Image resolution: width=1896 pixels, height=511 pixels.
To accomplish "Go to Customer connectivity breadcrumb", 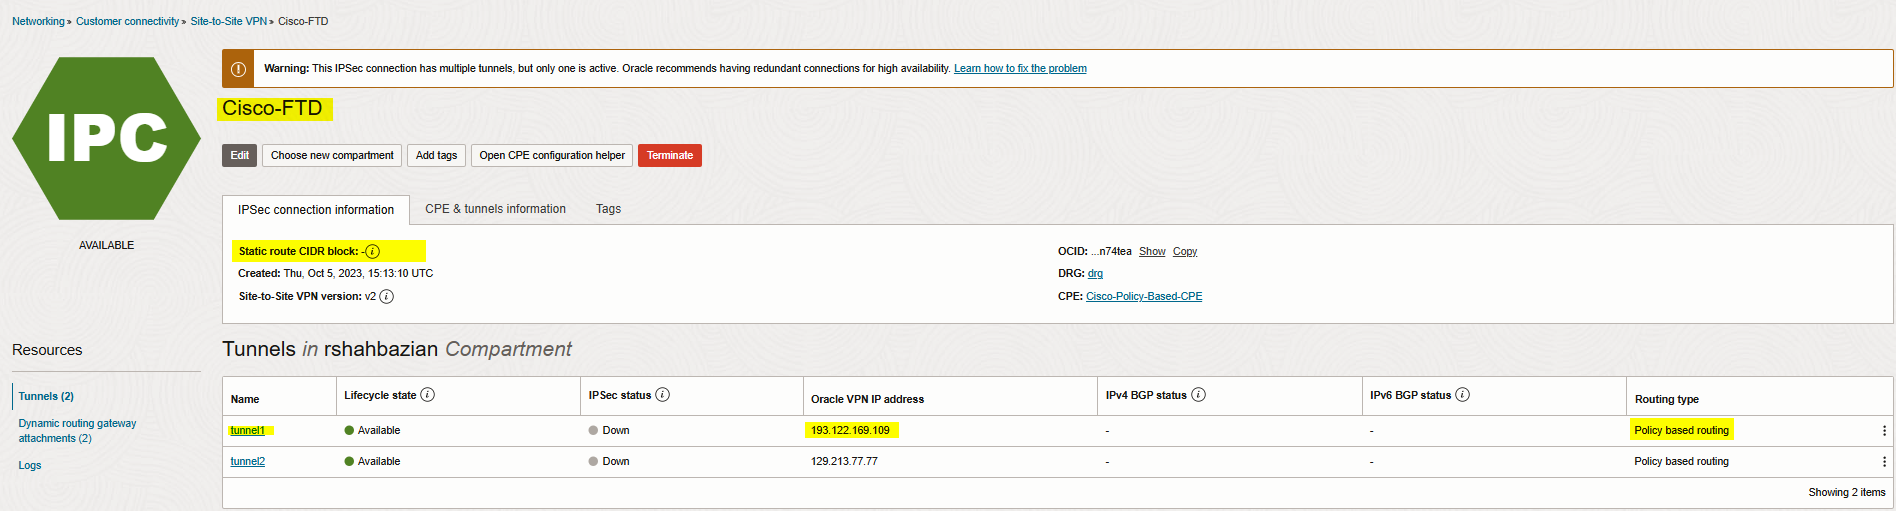I will [x=128, y=21].
